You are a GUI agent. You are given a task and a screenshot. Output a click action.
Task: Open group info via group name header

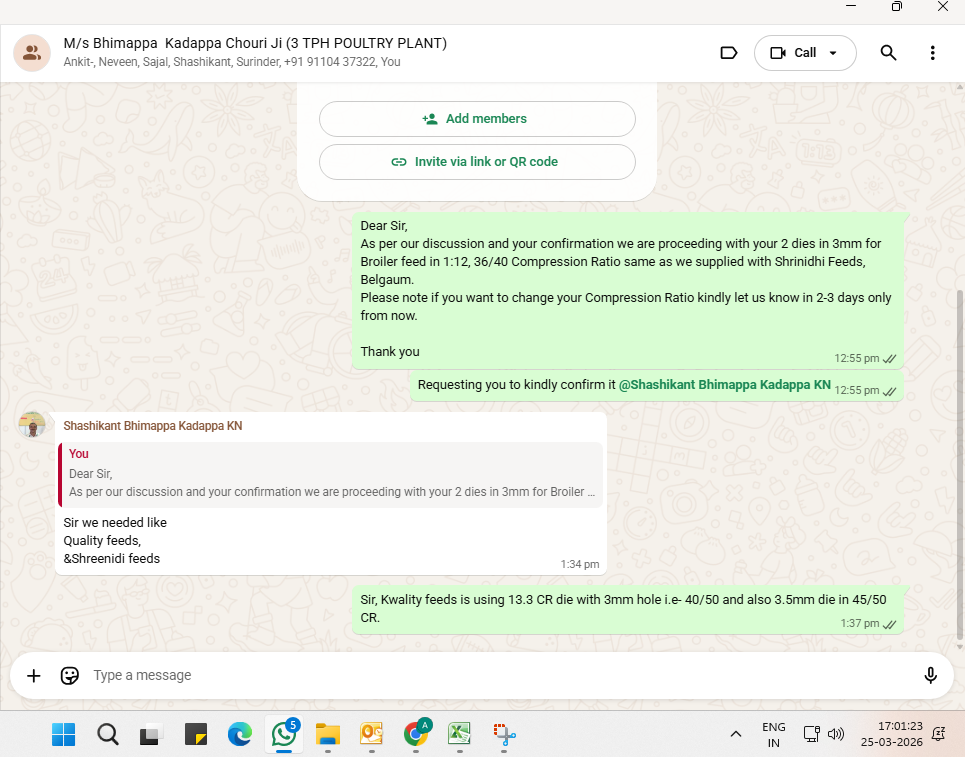click(x=255, y=44)
